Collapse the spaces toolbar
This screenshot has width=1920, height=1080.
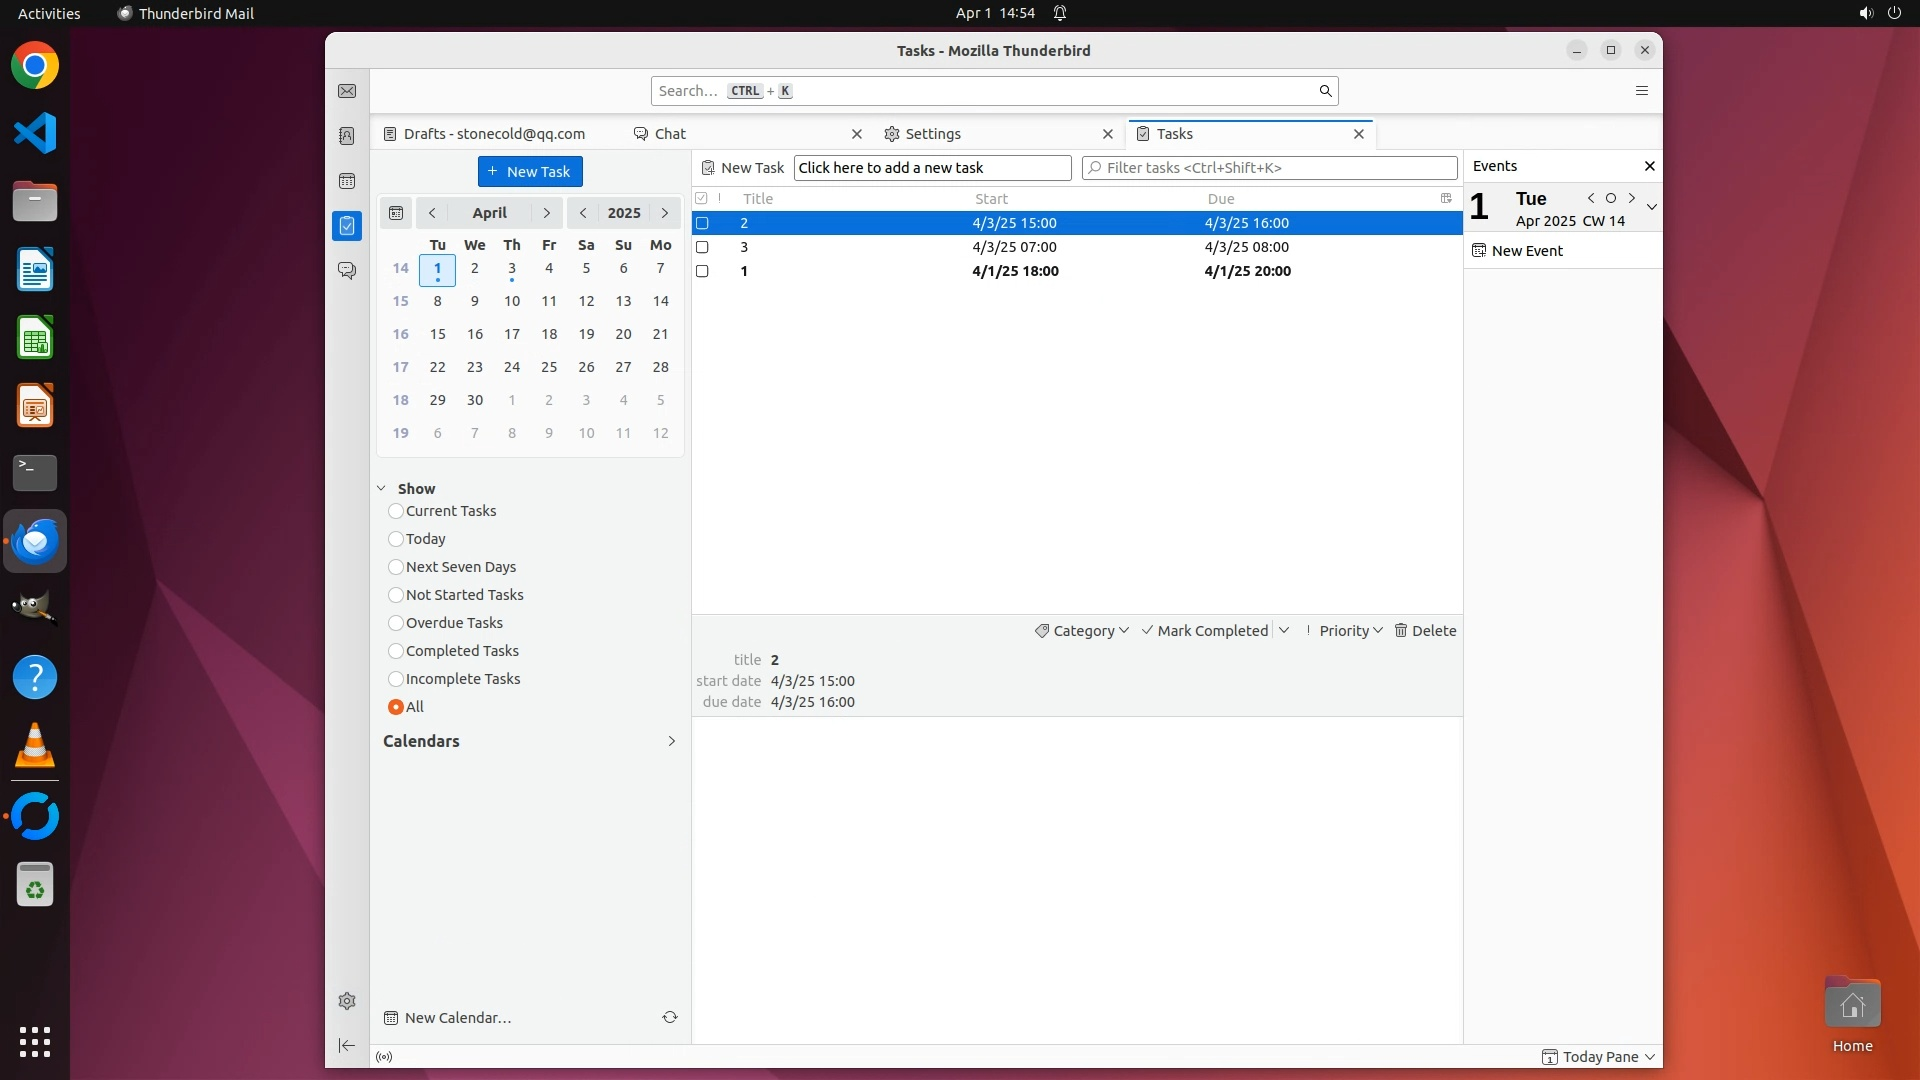tap(347, 1045)
